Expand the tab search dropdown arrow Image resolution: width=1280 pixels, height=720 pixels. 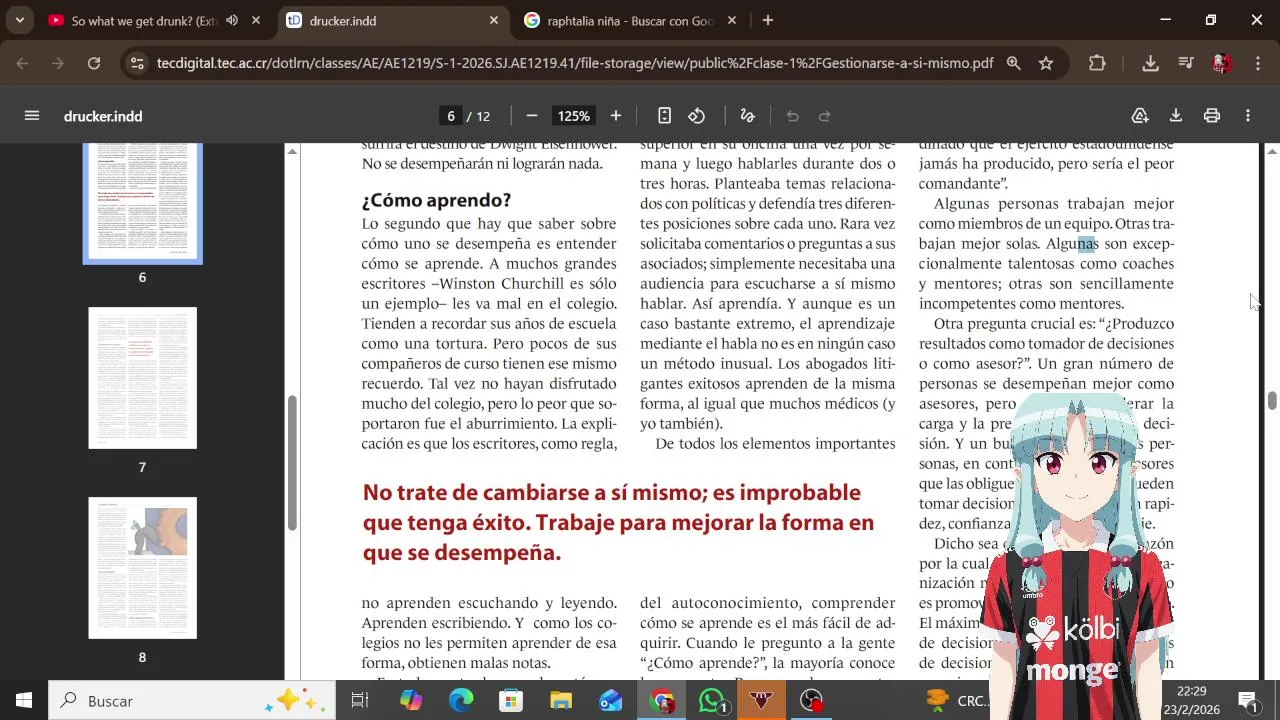[x=19, y=20]
